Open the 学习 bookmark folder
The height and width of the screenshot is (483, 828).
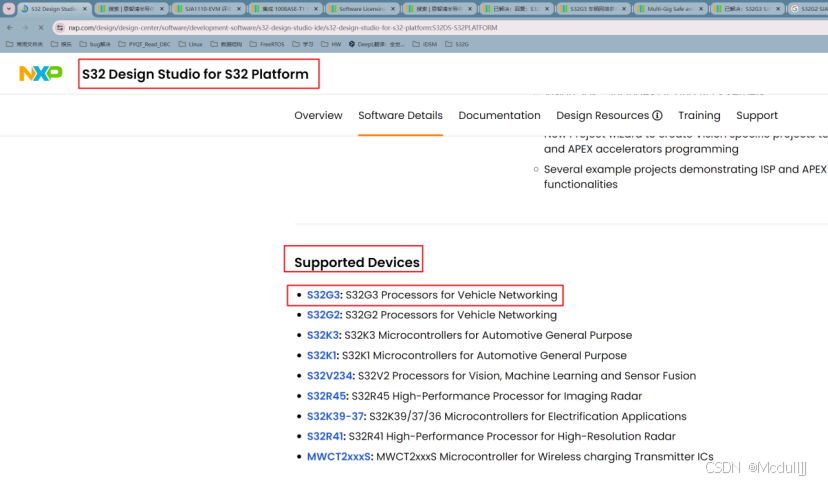303,44
